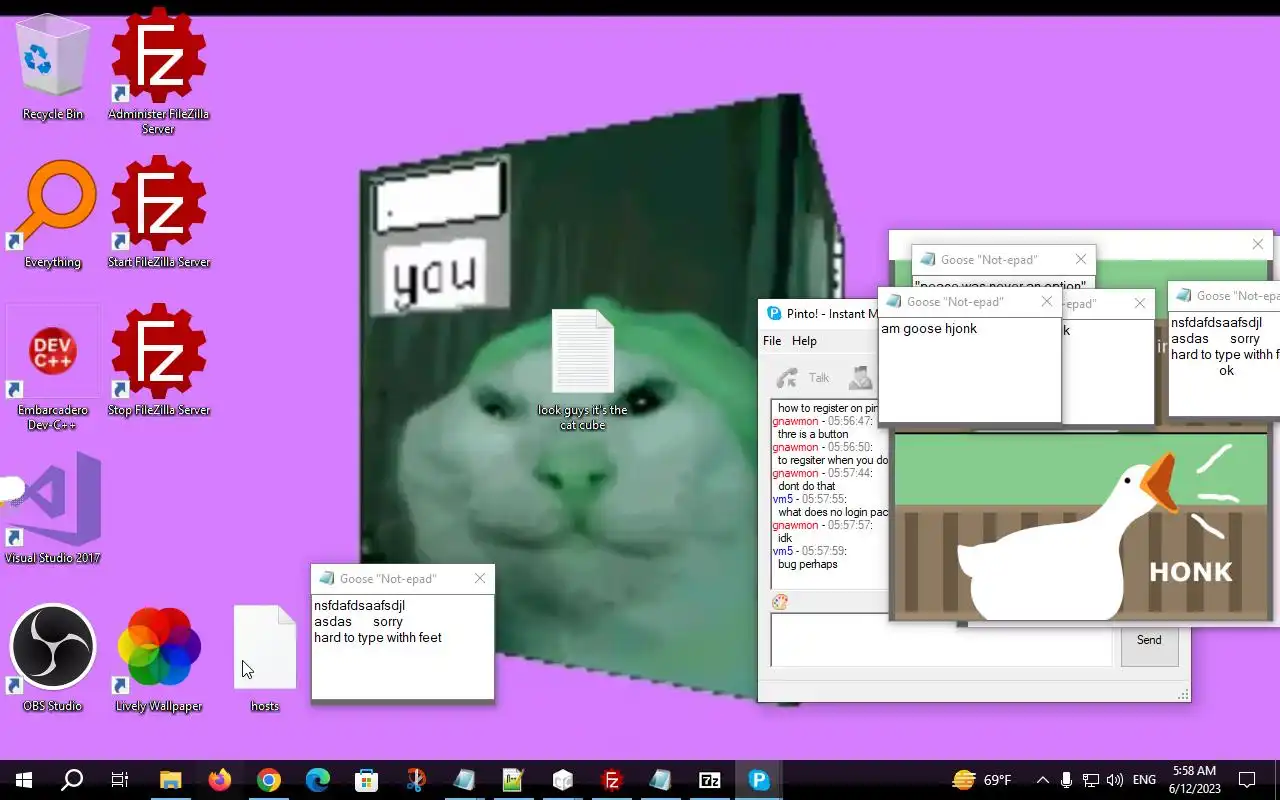Open the Help menu in Pinto
Viewport: 1280px width, 800px height.
click(804, 341)
